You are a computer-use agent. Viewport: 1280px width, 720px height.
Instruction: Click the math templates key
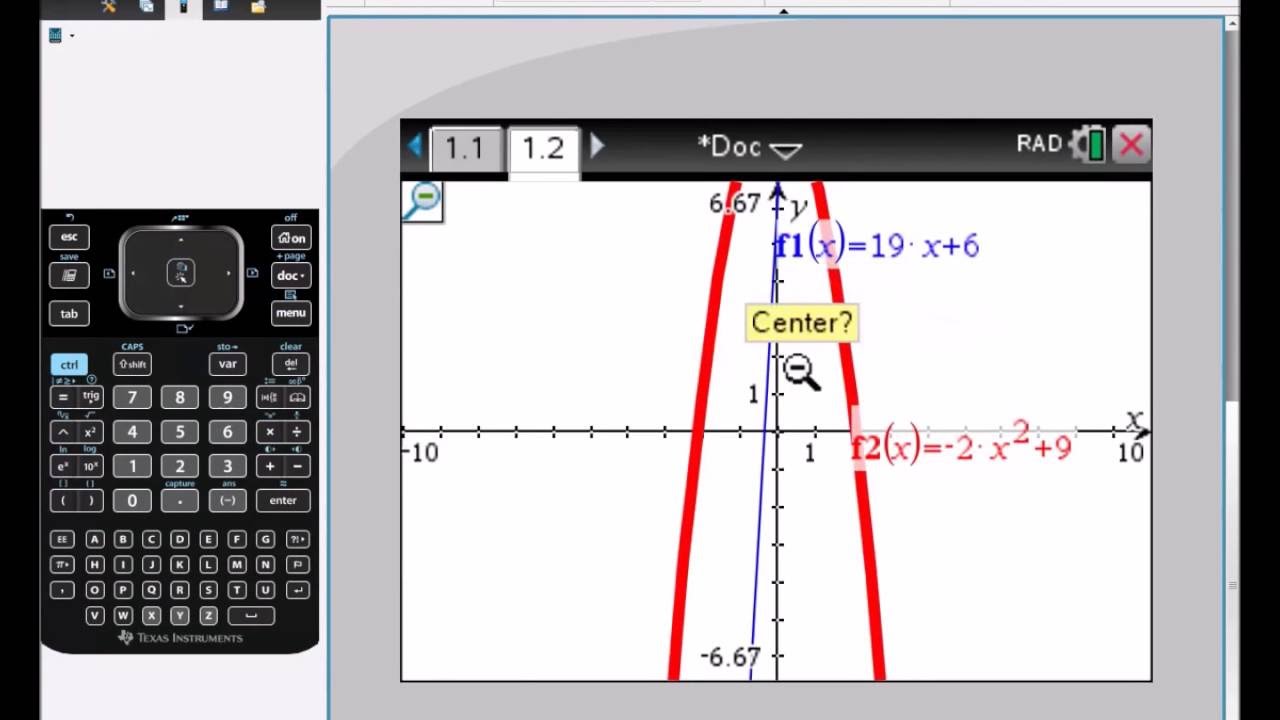[x=269, y=398]
